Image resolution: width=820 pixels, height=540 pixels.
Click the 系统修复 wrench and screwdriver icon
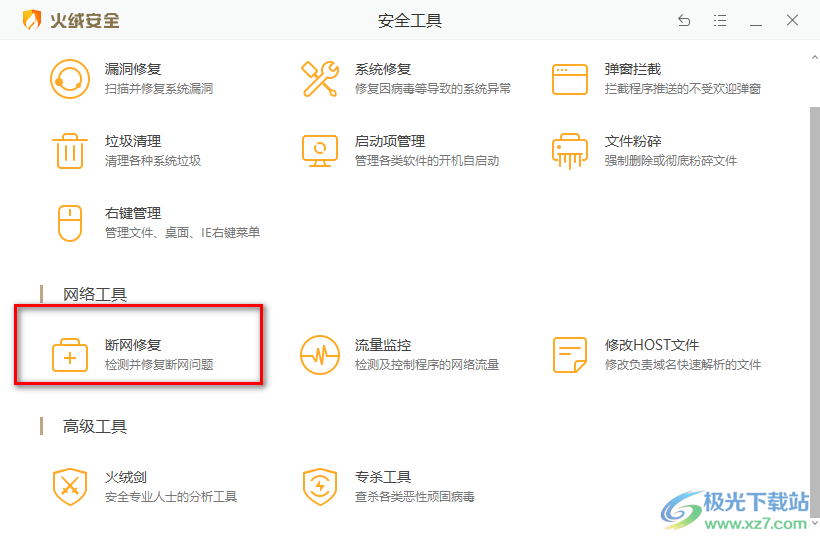(320, 79)
